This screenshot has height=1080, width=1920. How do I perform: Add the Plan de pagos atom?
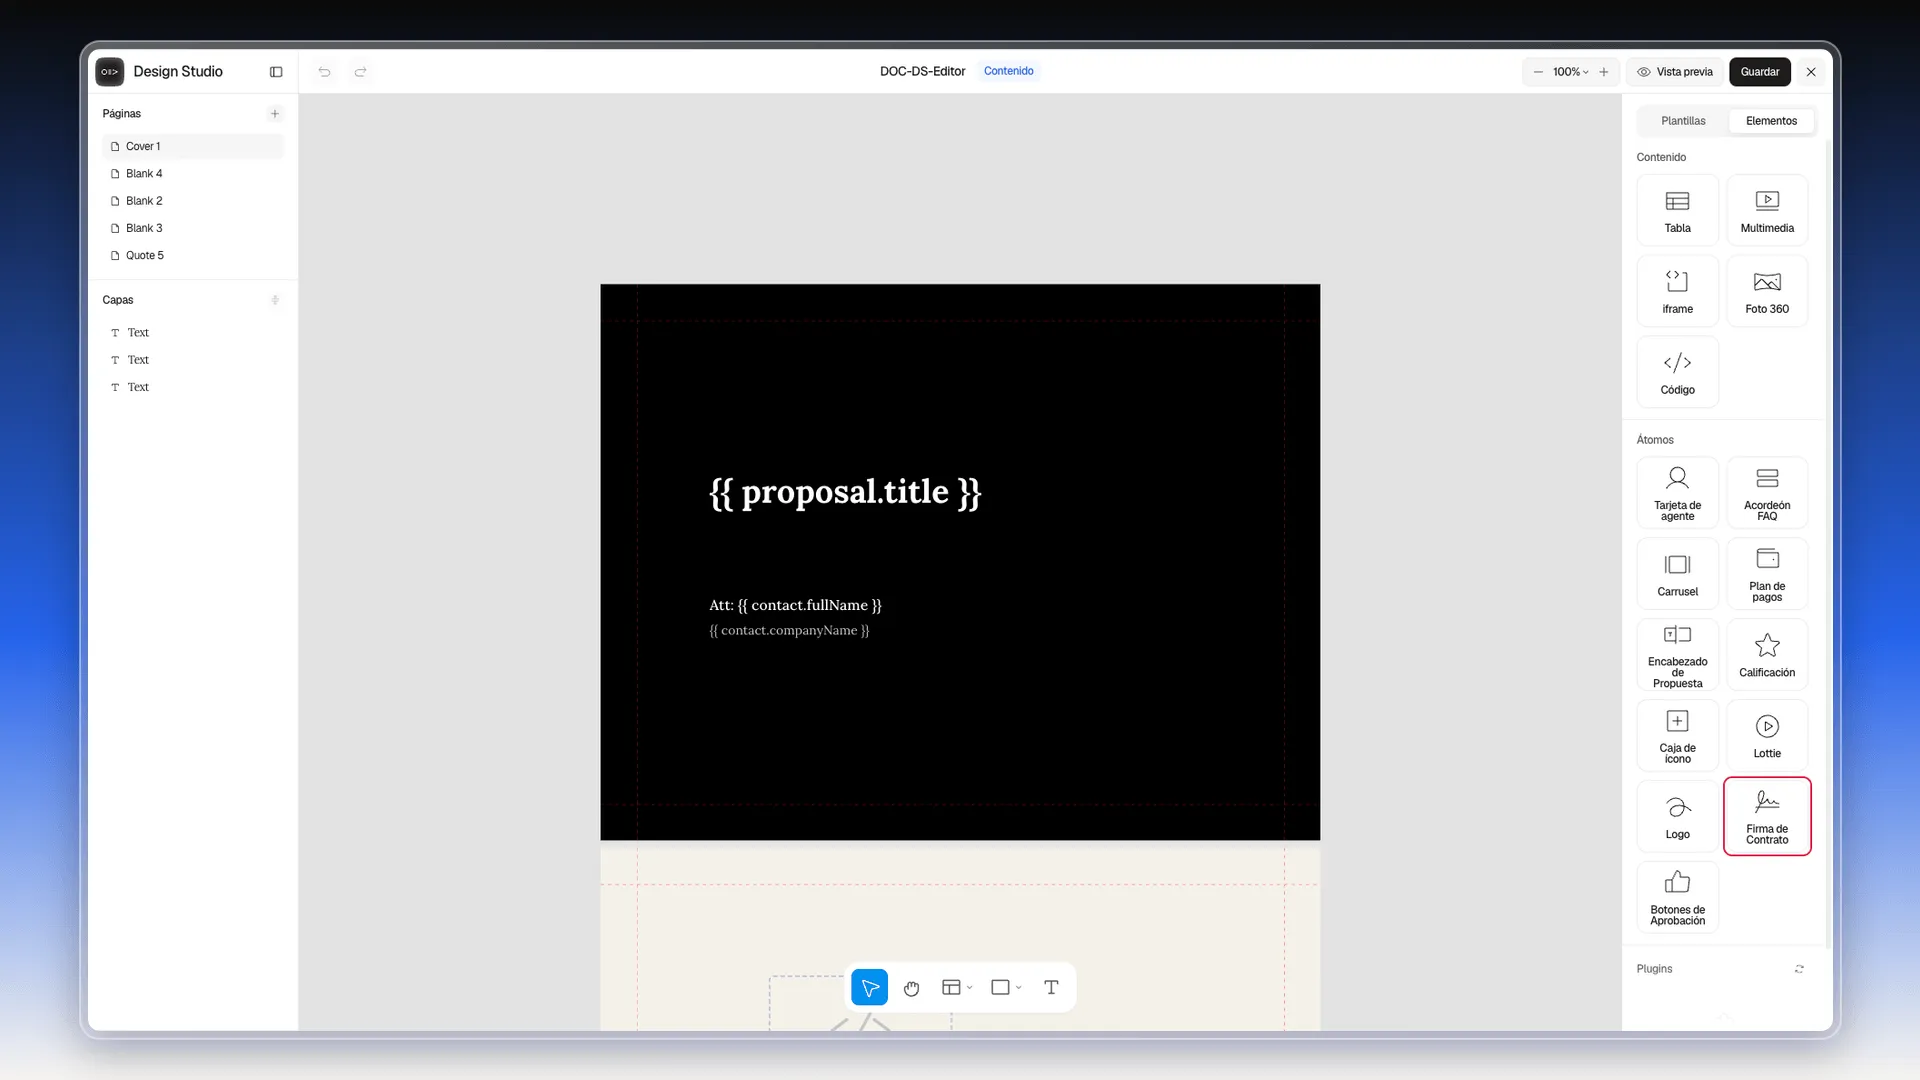(1767, 574)
